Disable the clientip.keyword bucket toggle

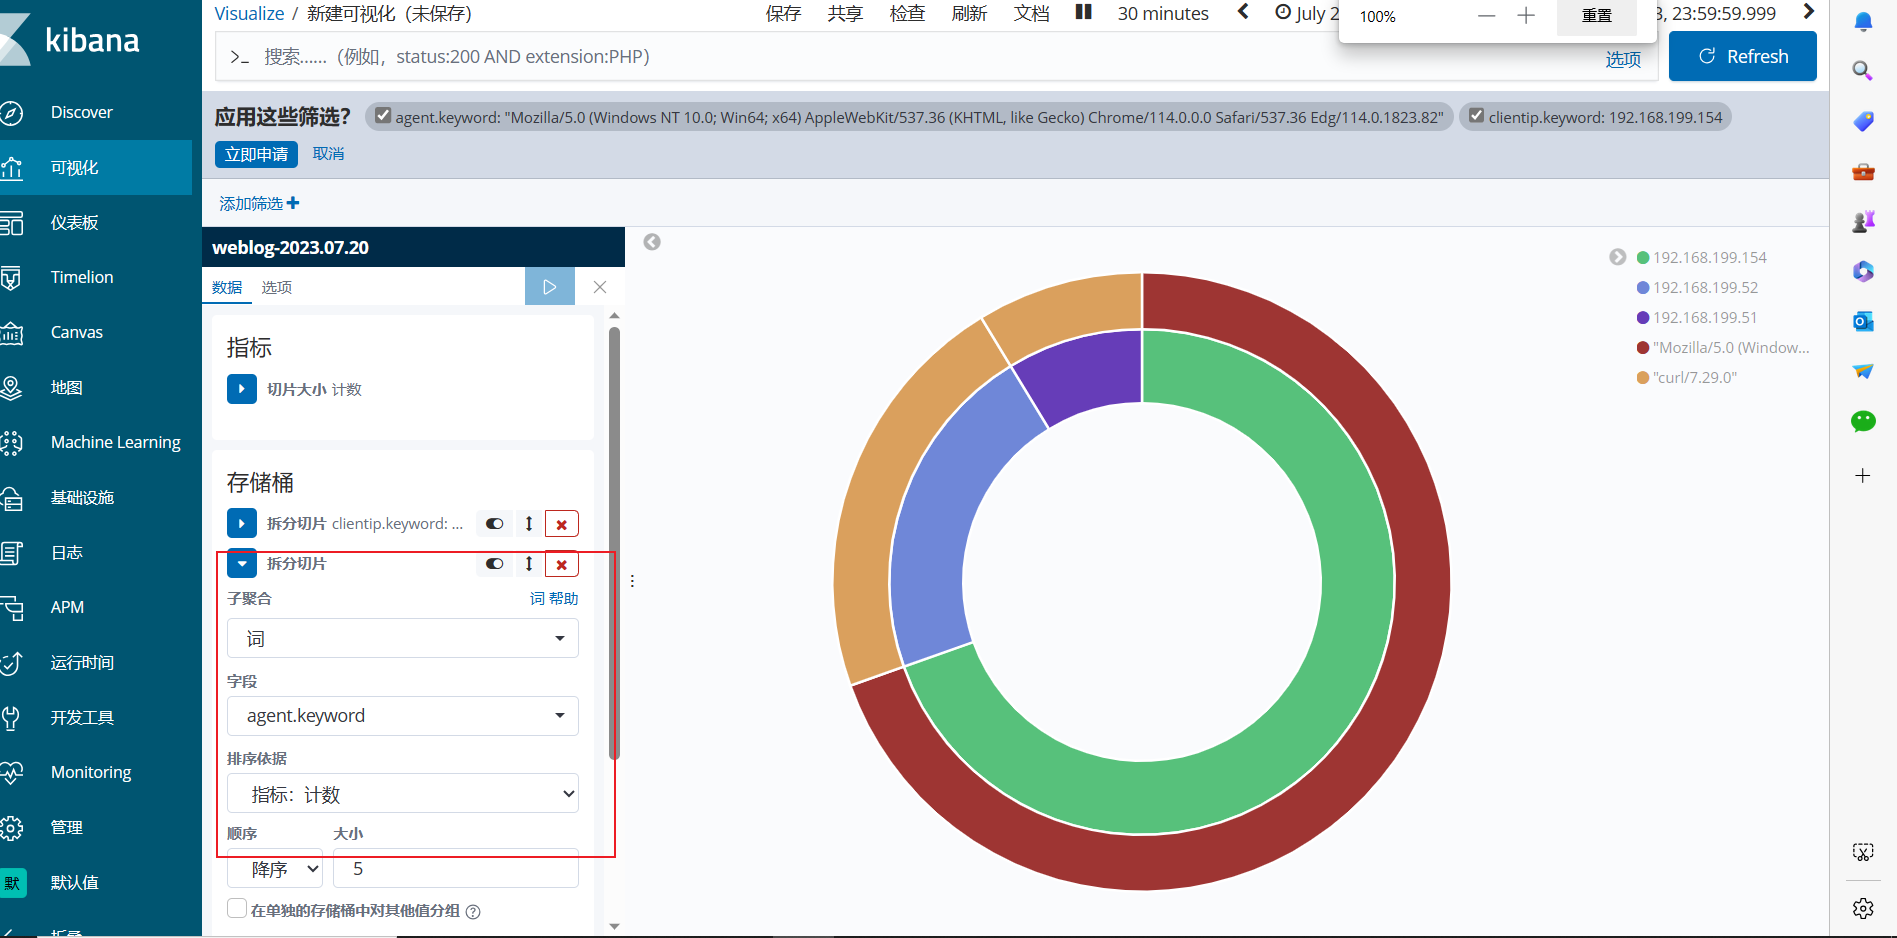(494, 524)
